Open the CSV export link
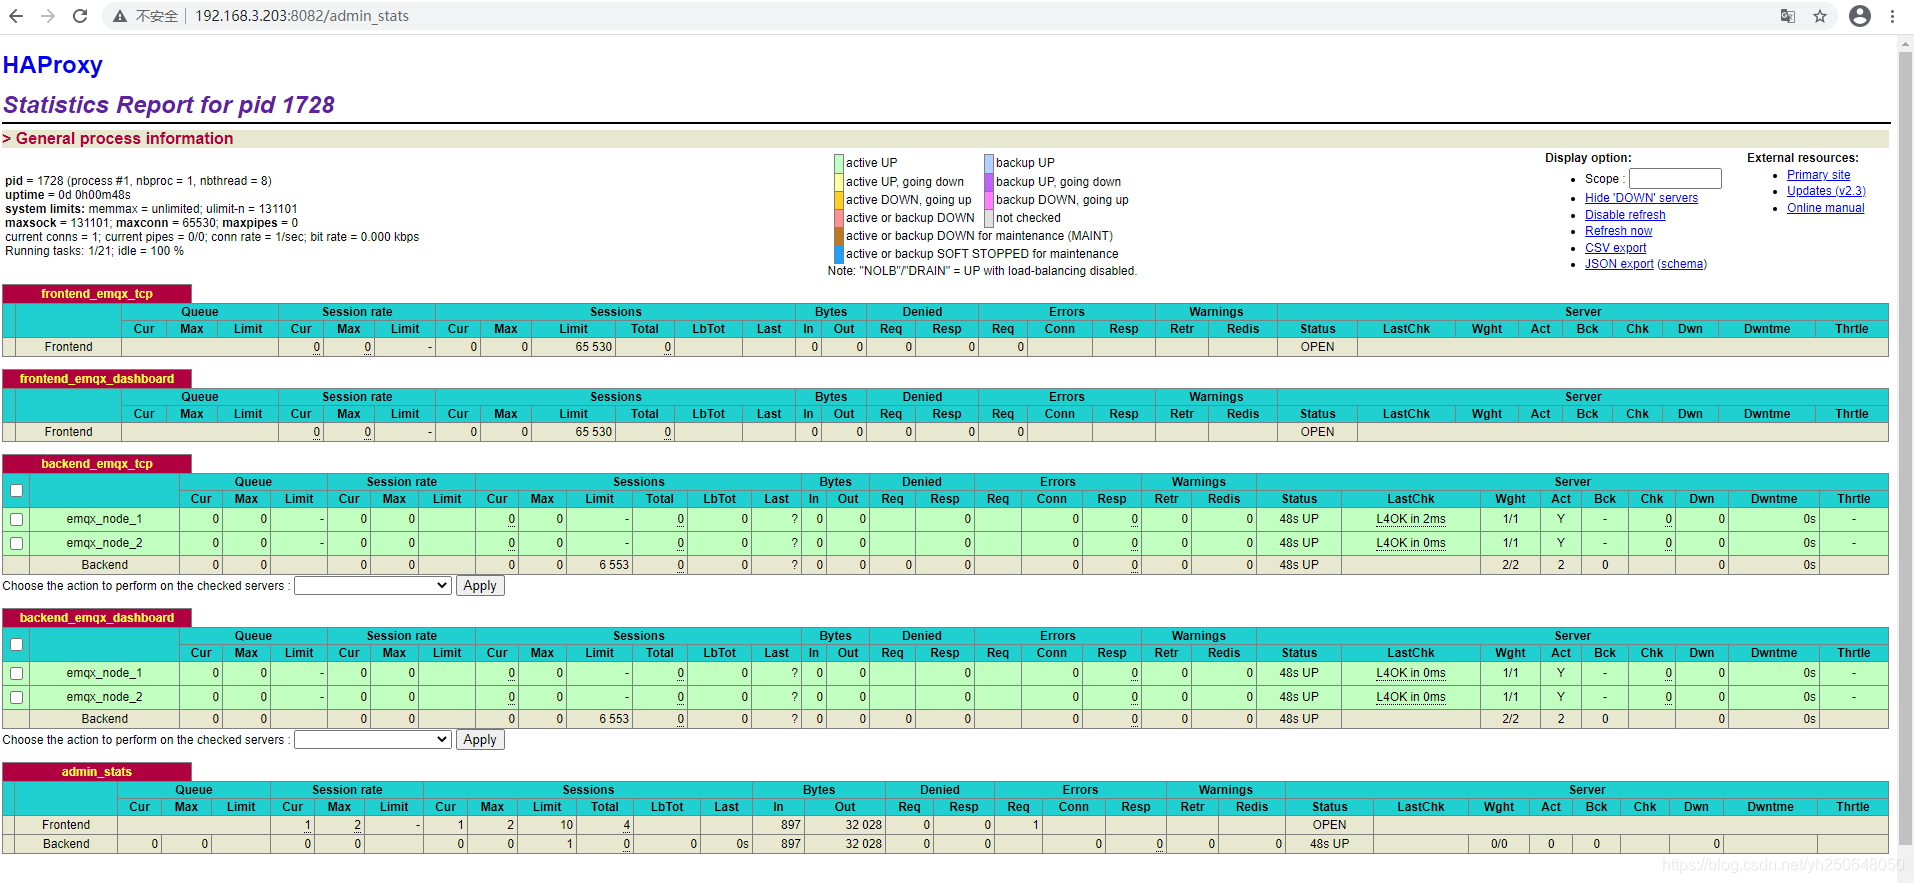The width and height of the screenshot is (1914, 883). (x=1615, y=248)
